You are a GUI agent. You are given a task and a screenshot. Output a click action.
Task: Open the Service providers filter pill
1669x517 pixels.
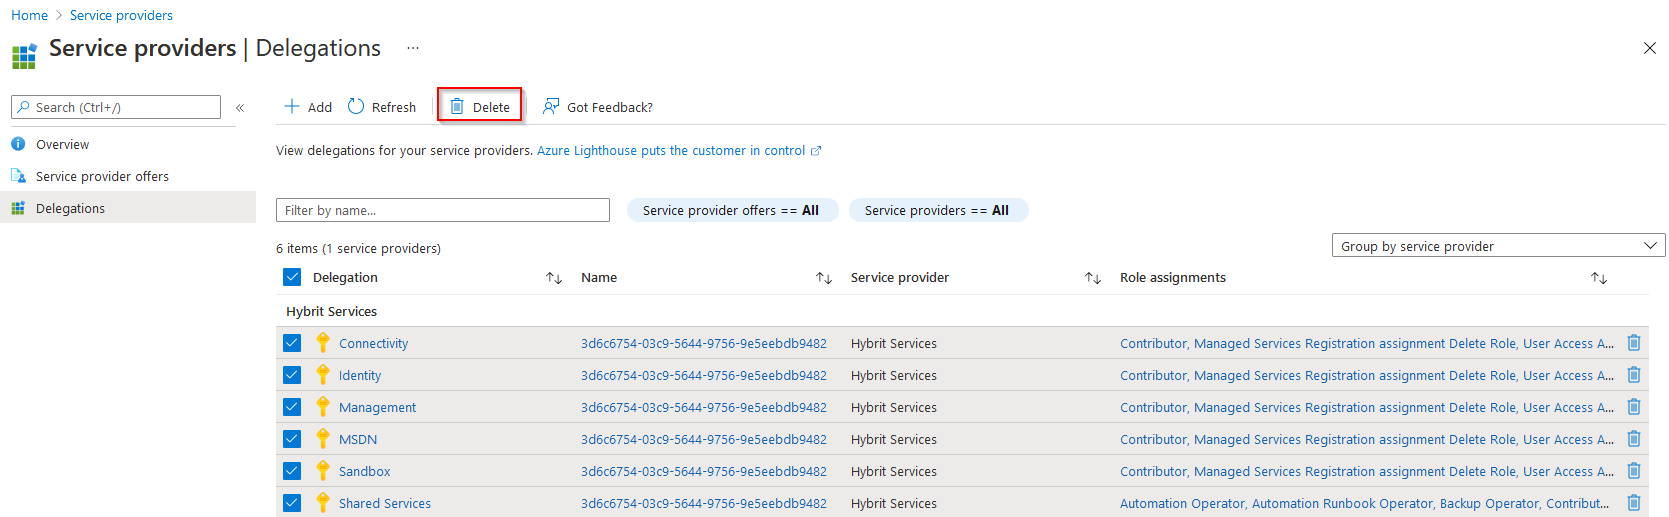click(938, 210)
